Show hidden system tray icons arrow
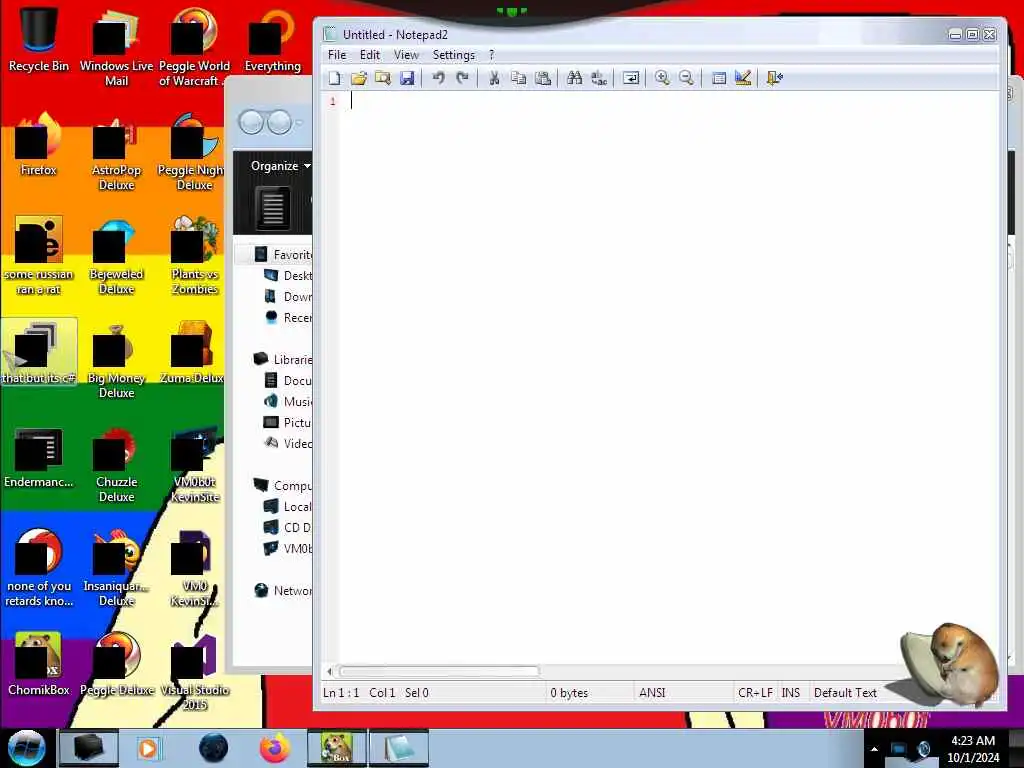 tap(874, 749)
